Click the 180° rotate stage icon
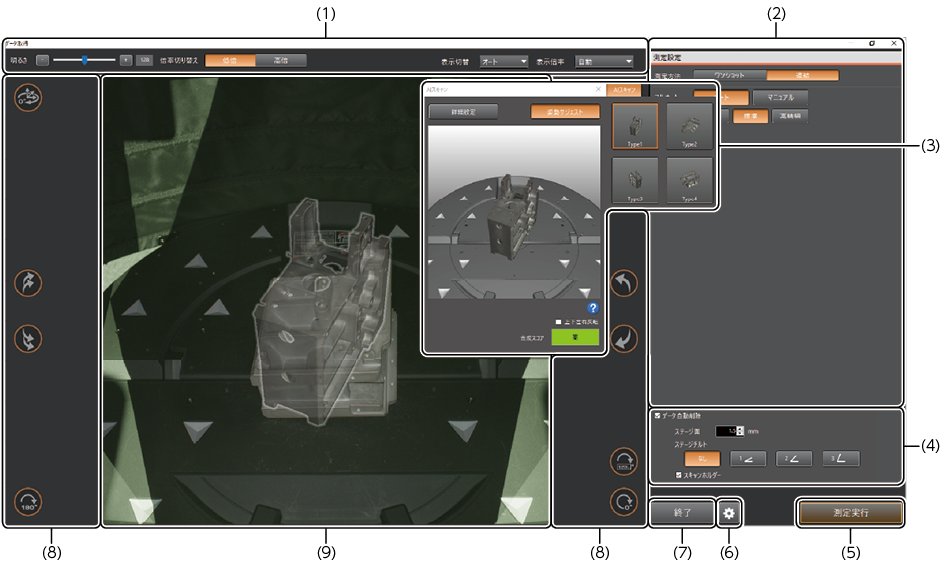 [x=28, y=500]
